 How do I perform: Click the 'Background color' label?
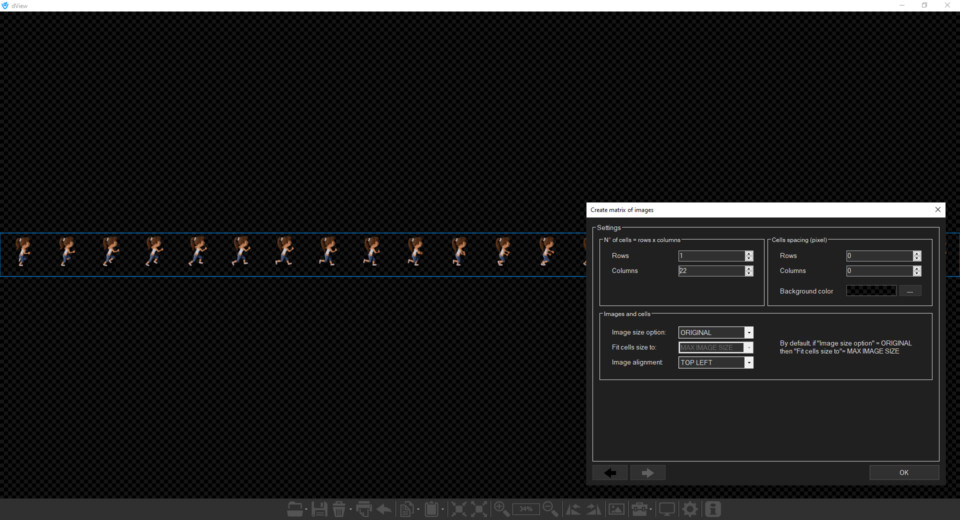coord(806,291)
